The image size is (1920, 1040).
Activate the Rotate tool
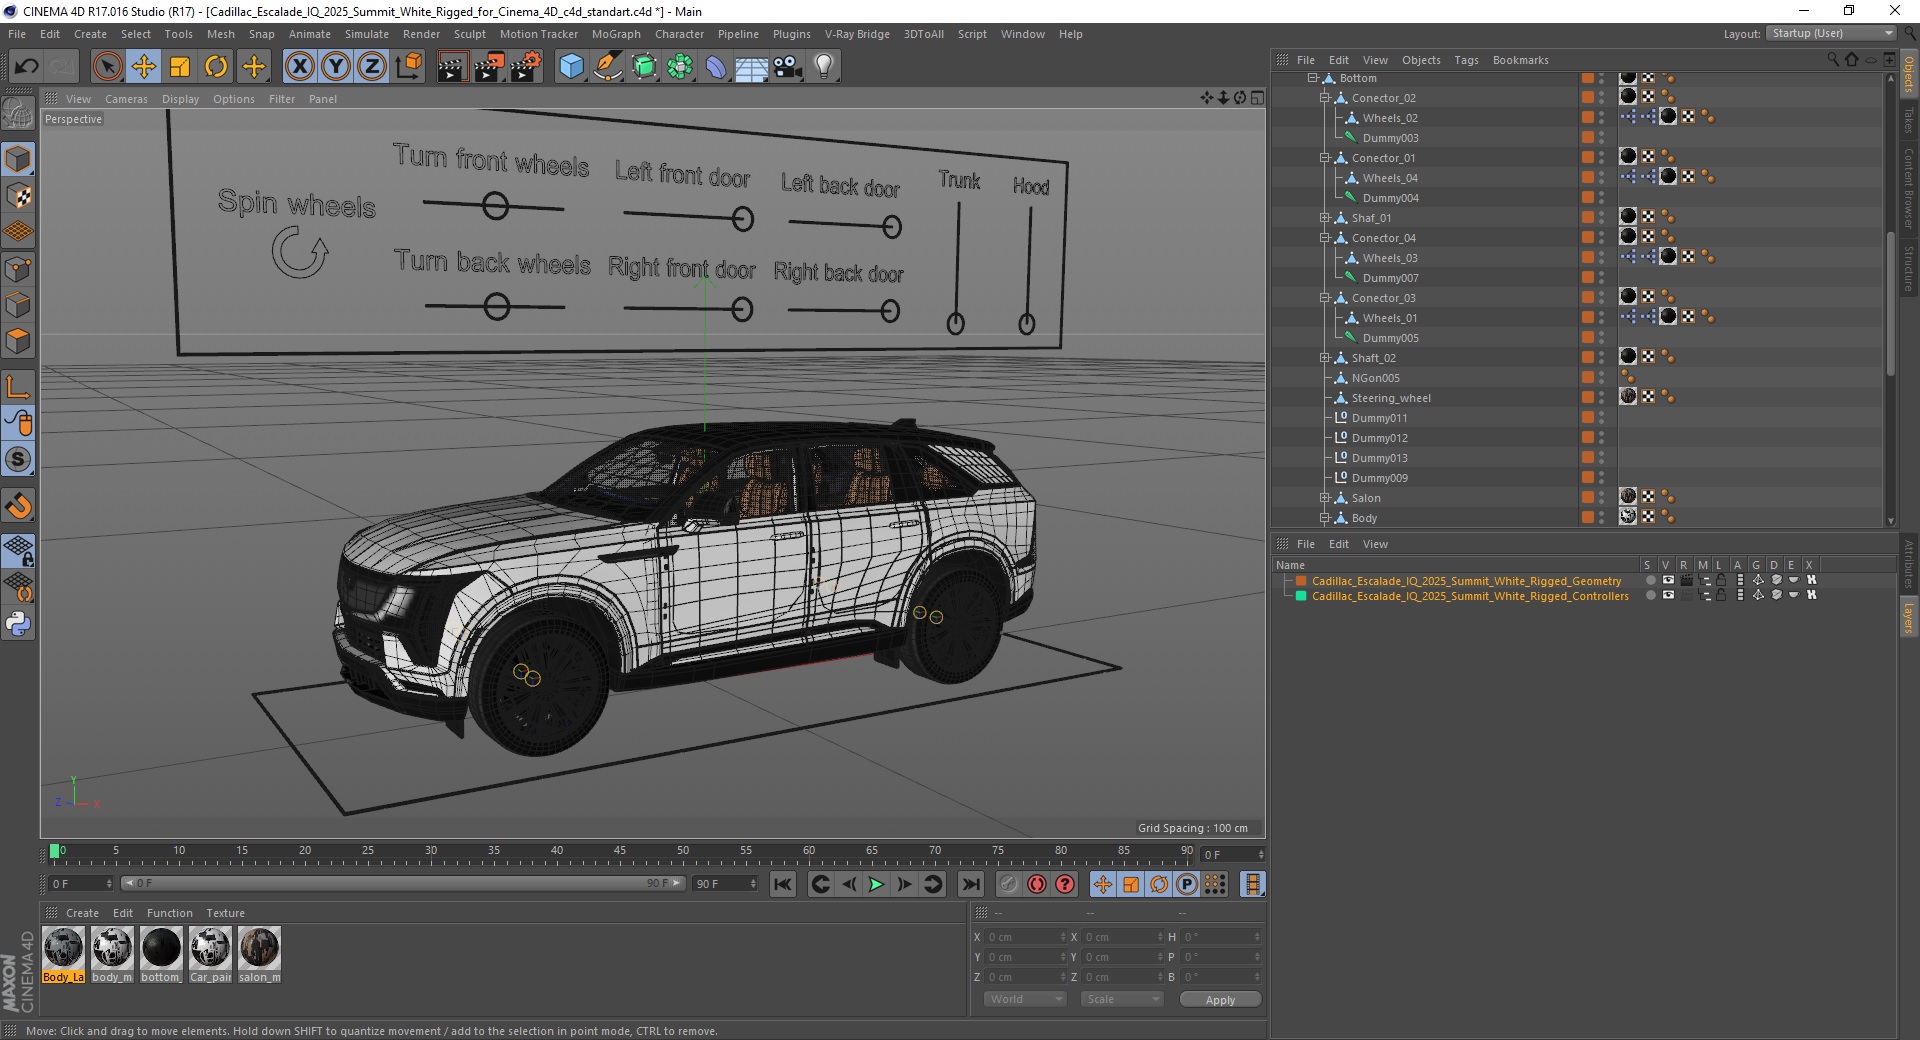tap(216, 67)
